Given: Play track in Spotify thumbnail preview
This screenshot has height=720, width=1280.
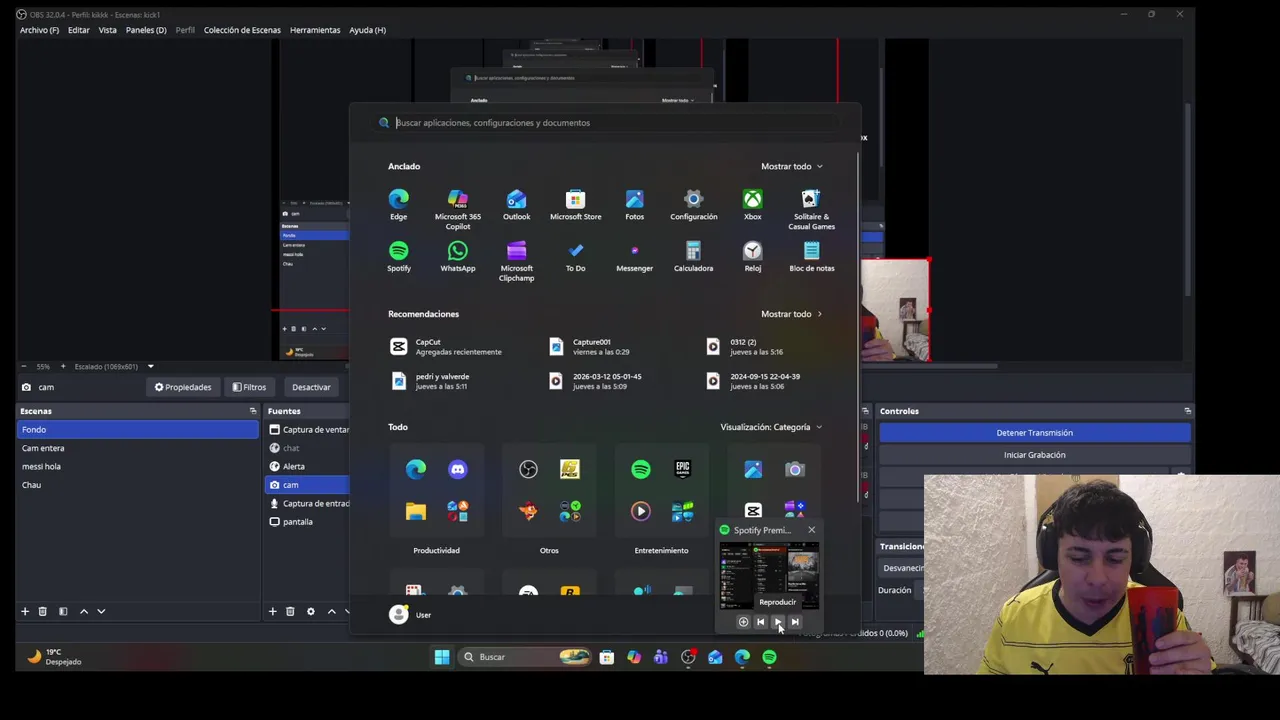Looking at the screenshot, I should coord(777,622).
